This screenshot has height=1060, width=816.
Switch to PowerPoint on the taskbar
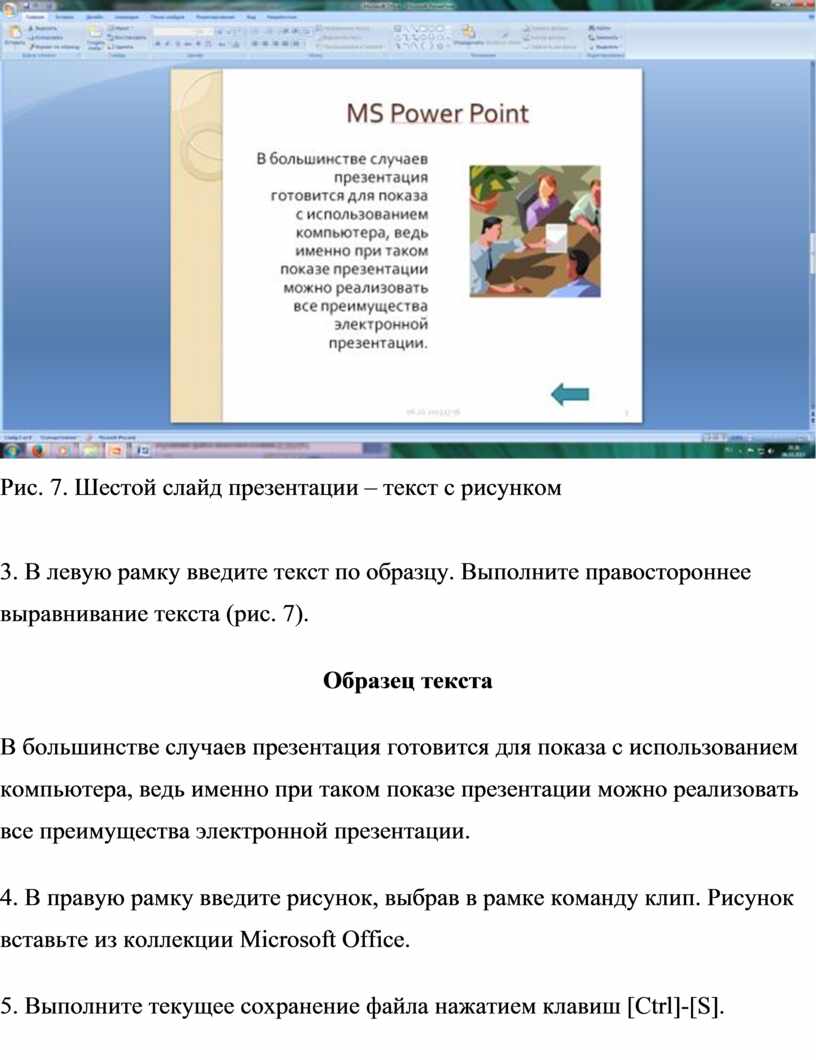click(116, 450)
